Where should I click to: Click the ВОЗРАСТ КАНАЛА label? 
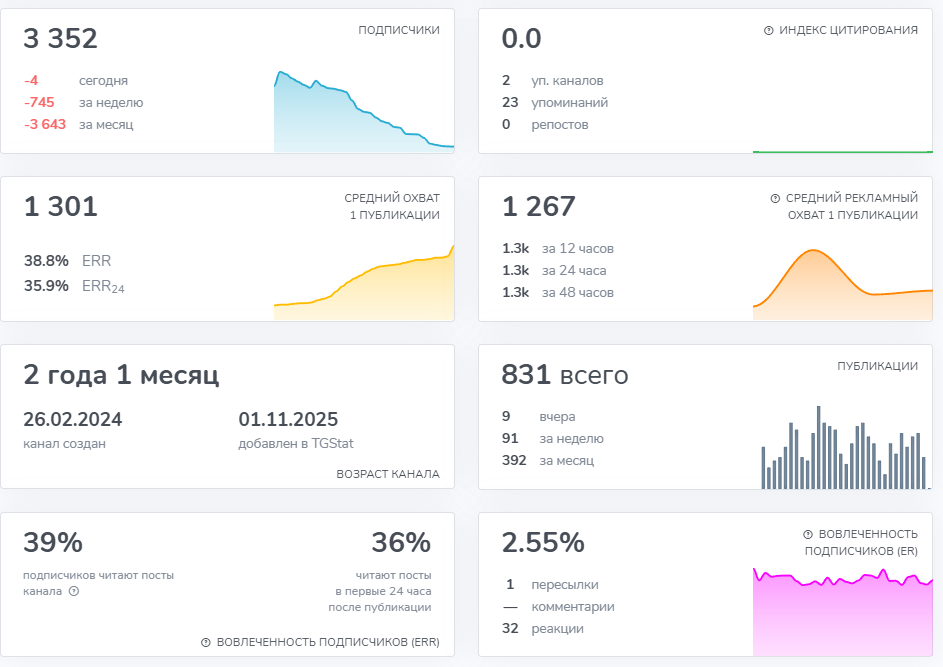(x=388, y=474)
